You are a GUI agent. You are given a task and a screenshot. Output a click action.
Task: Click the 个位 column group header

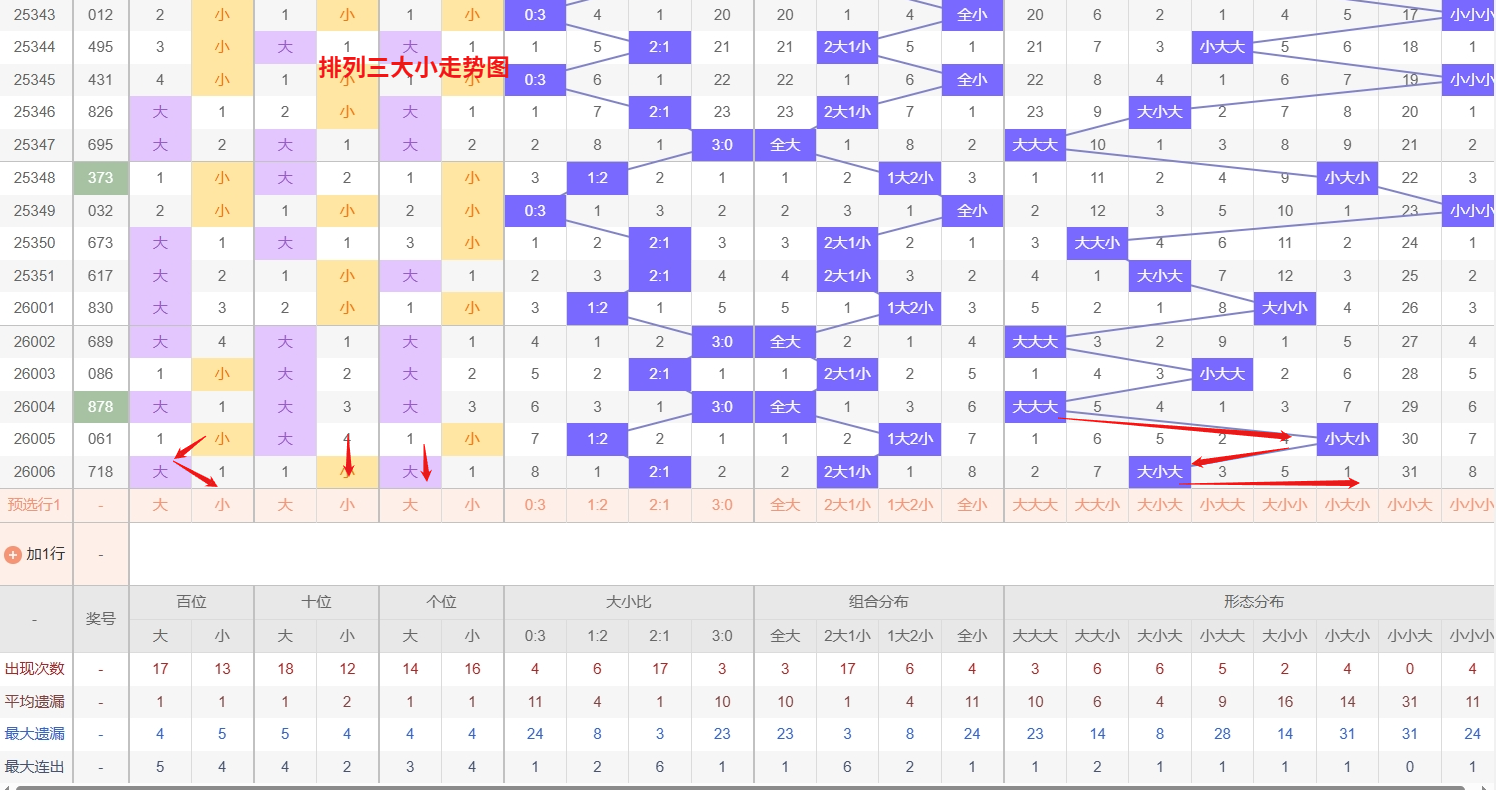[x=441, y=602]
